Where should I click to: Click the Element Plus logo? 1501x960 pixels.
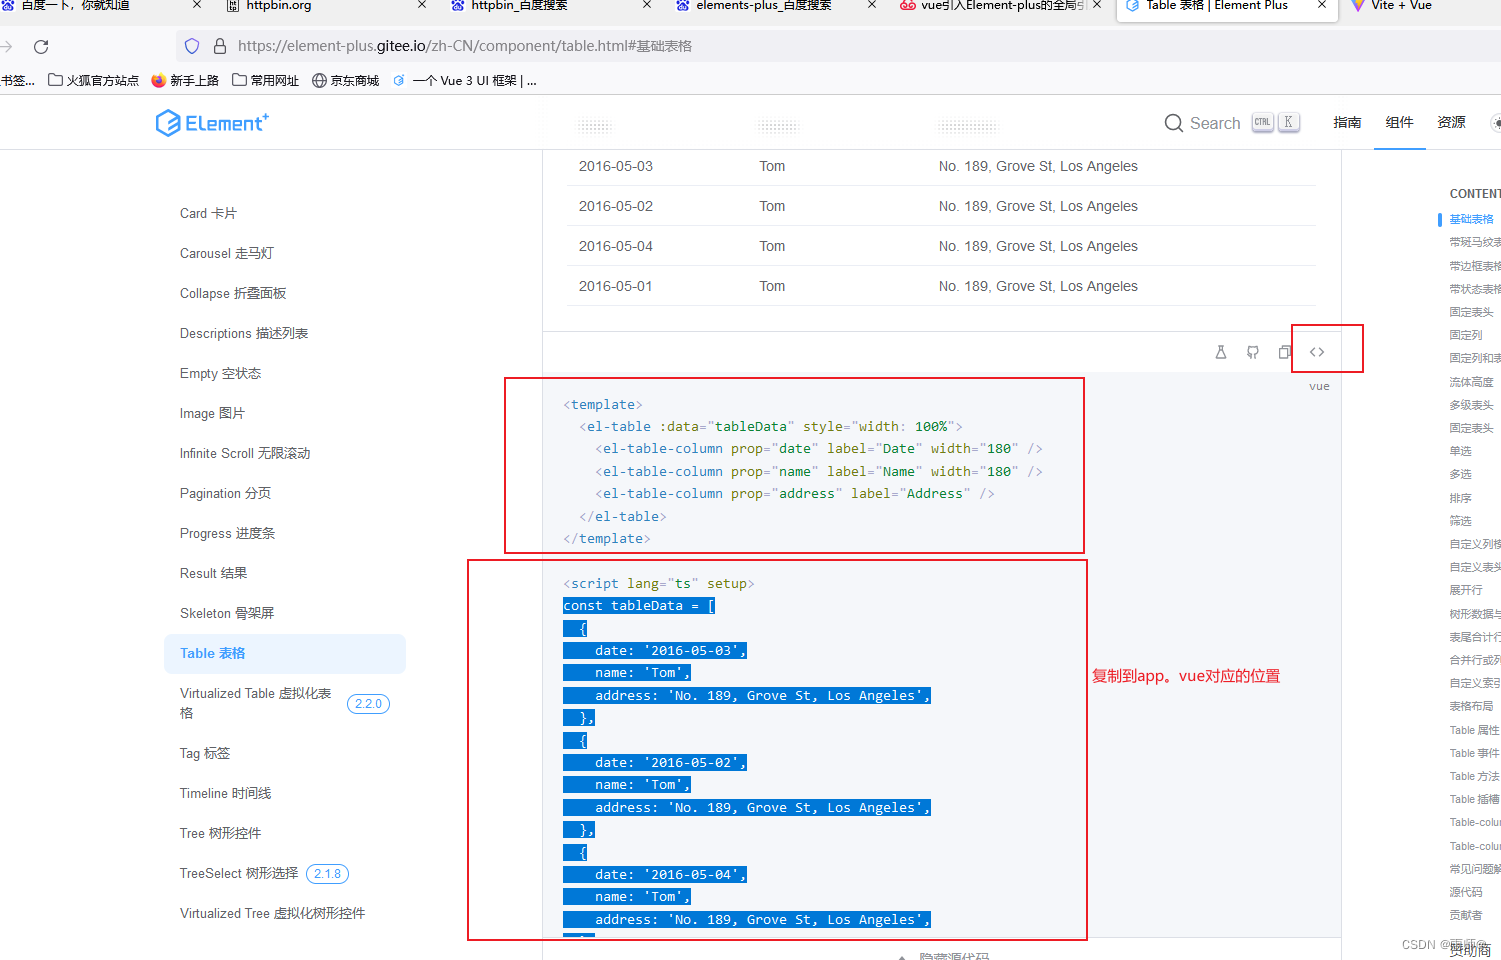pos(212,122)
